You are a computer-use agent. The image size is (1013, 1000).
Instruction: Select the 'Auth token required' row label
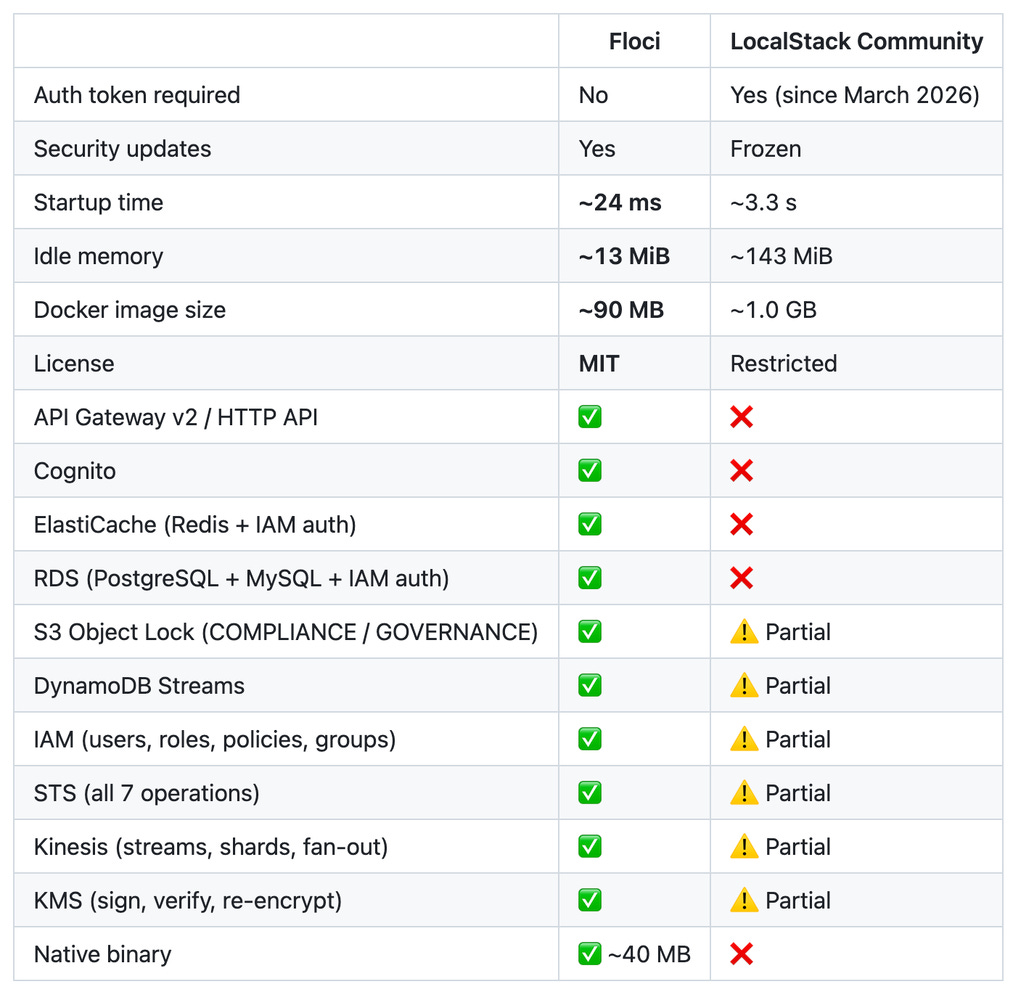(137, 95)
